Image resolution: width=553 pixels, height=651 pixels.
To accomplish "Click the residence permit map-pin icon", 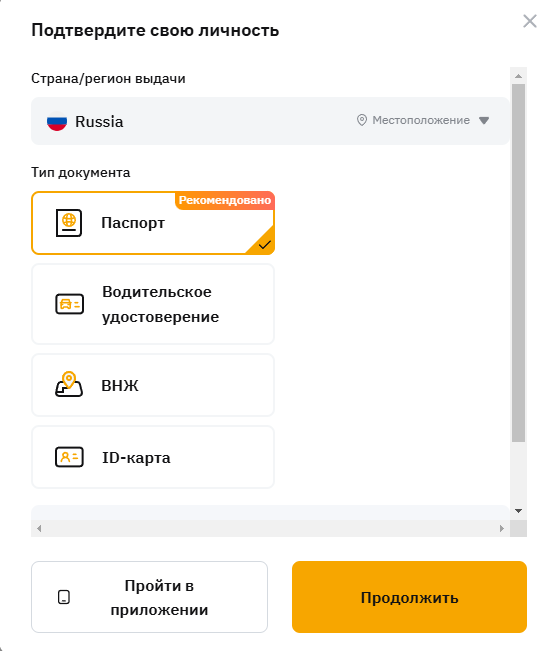I will click(x=69, y=384).
